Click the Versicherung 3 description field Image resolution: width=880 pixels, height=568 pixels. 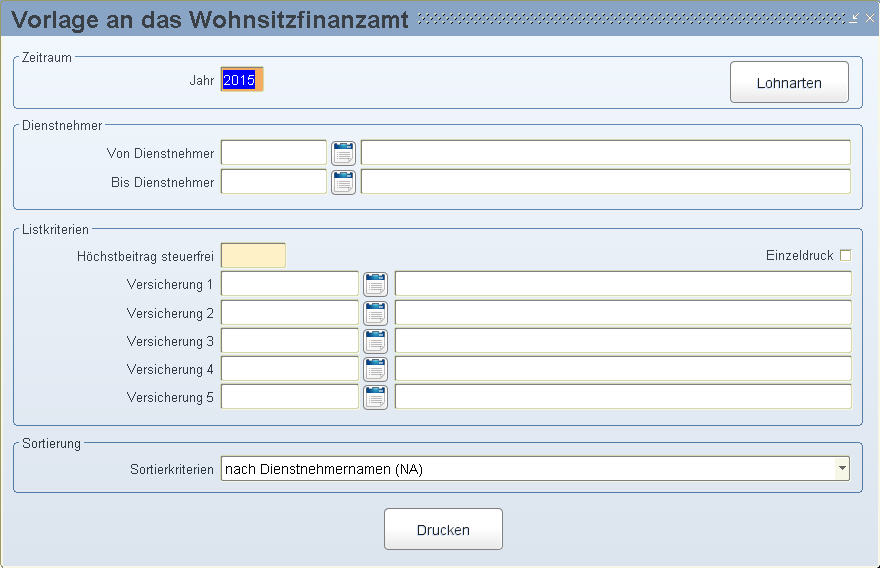[x=623, y=341]
